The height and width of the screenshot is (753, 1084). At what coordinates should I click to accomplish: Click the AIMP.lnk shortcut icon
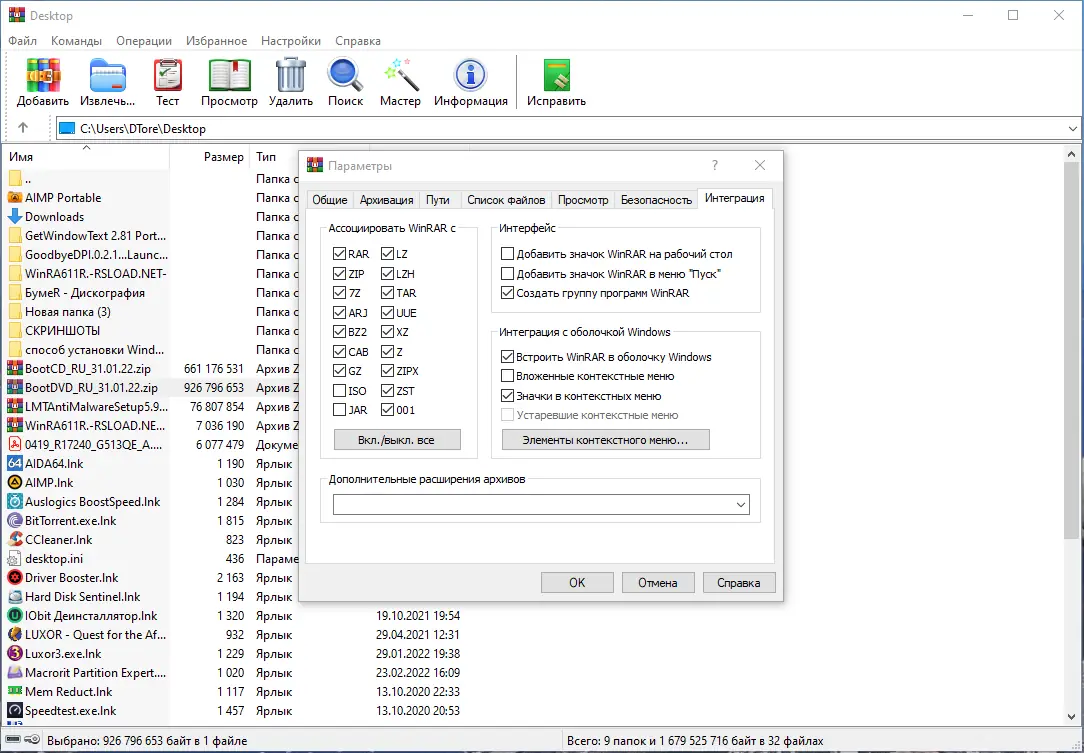(x=15, y=483)
